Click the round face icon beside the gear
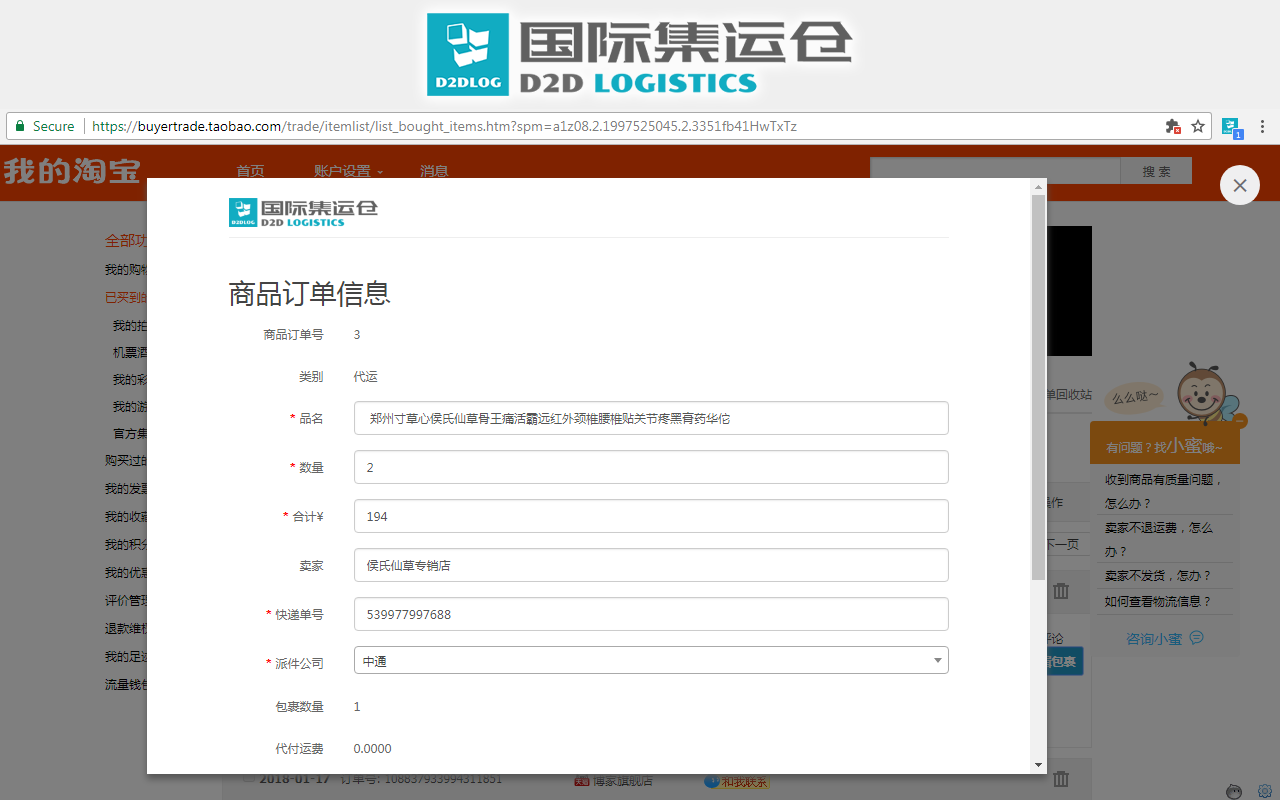The image size is (1280, 800). pos(1234,791)
